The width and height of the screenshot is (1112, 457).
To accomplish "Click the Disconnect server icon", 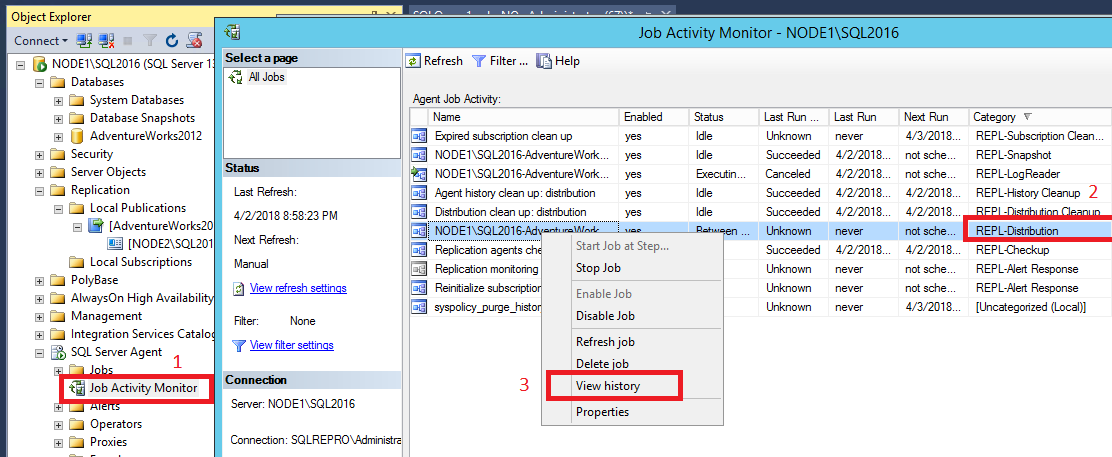I will (105, 41).
